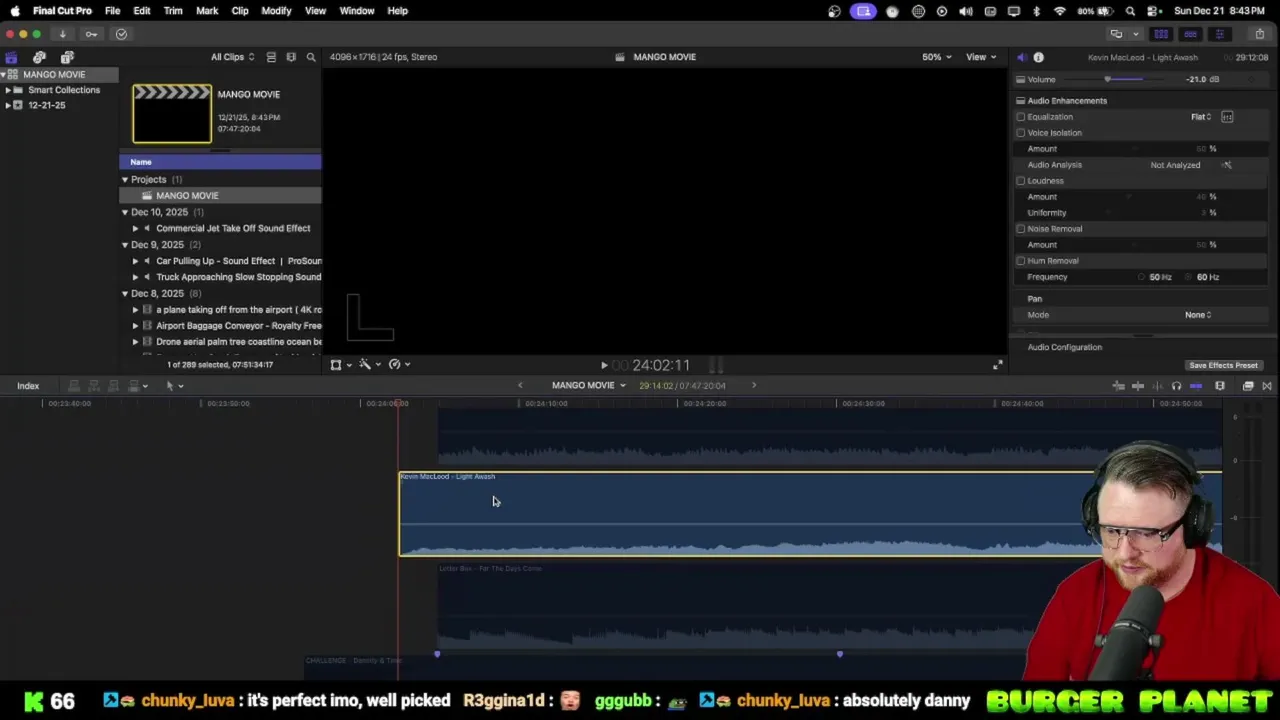Click the Wi-Fi icon in menu bar
The height and width of the screenshot is (720, 1280).
click(x=1060, y=11)
